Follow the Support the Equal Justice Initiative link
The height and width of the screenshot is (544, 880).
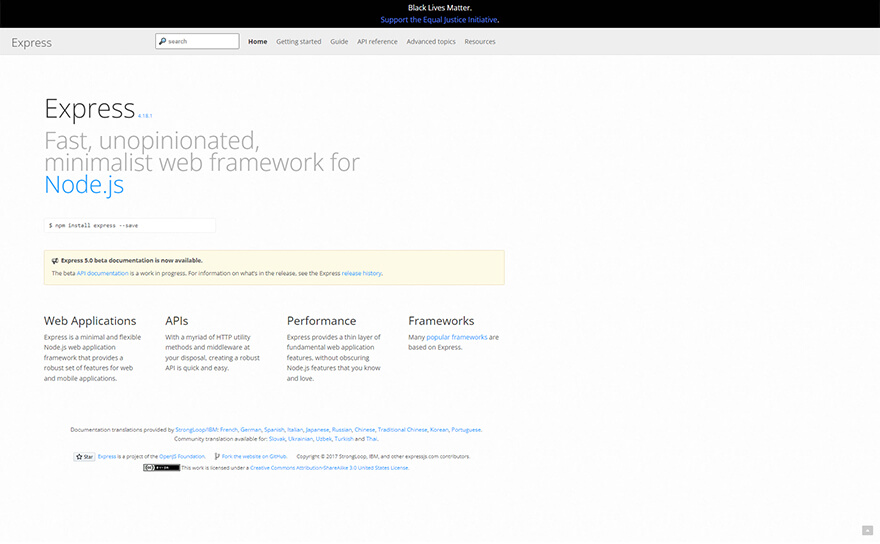pos(439,20)
